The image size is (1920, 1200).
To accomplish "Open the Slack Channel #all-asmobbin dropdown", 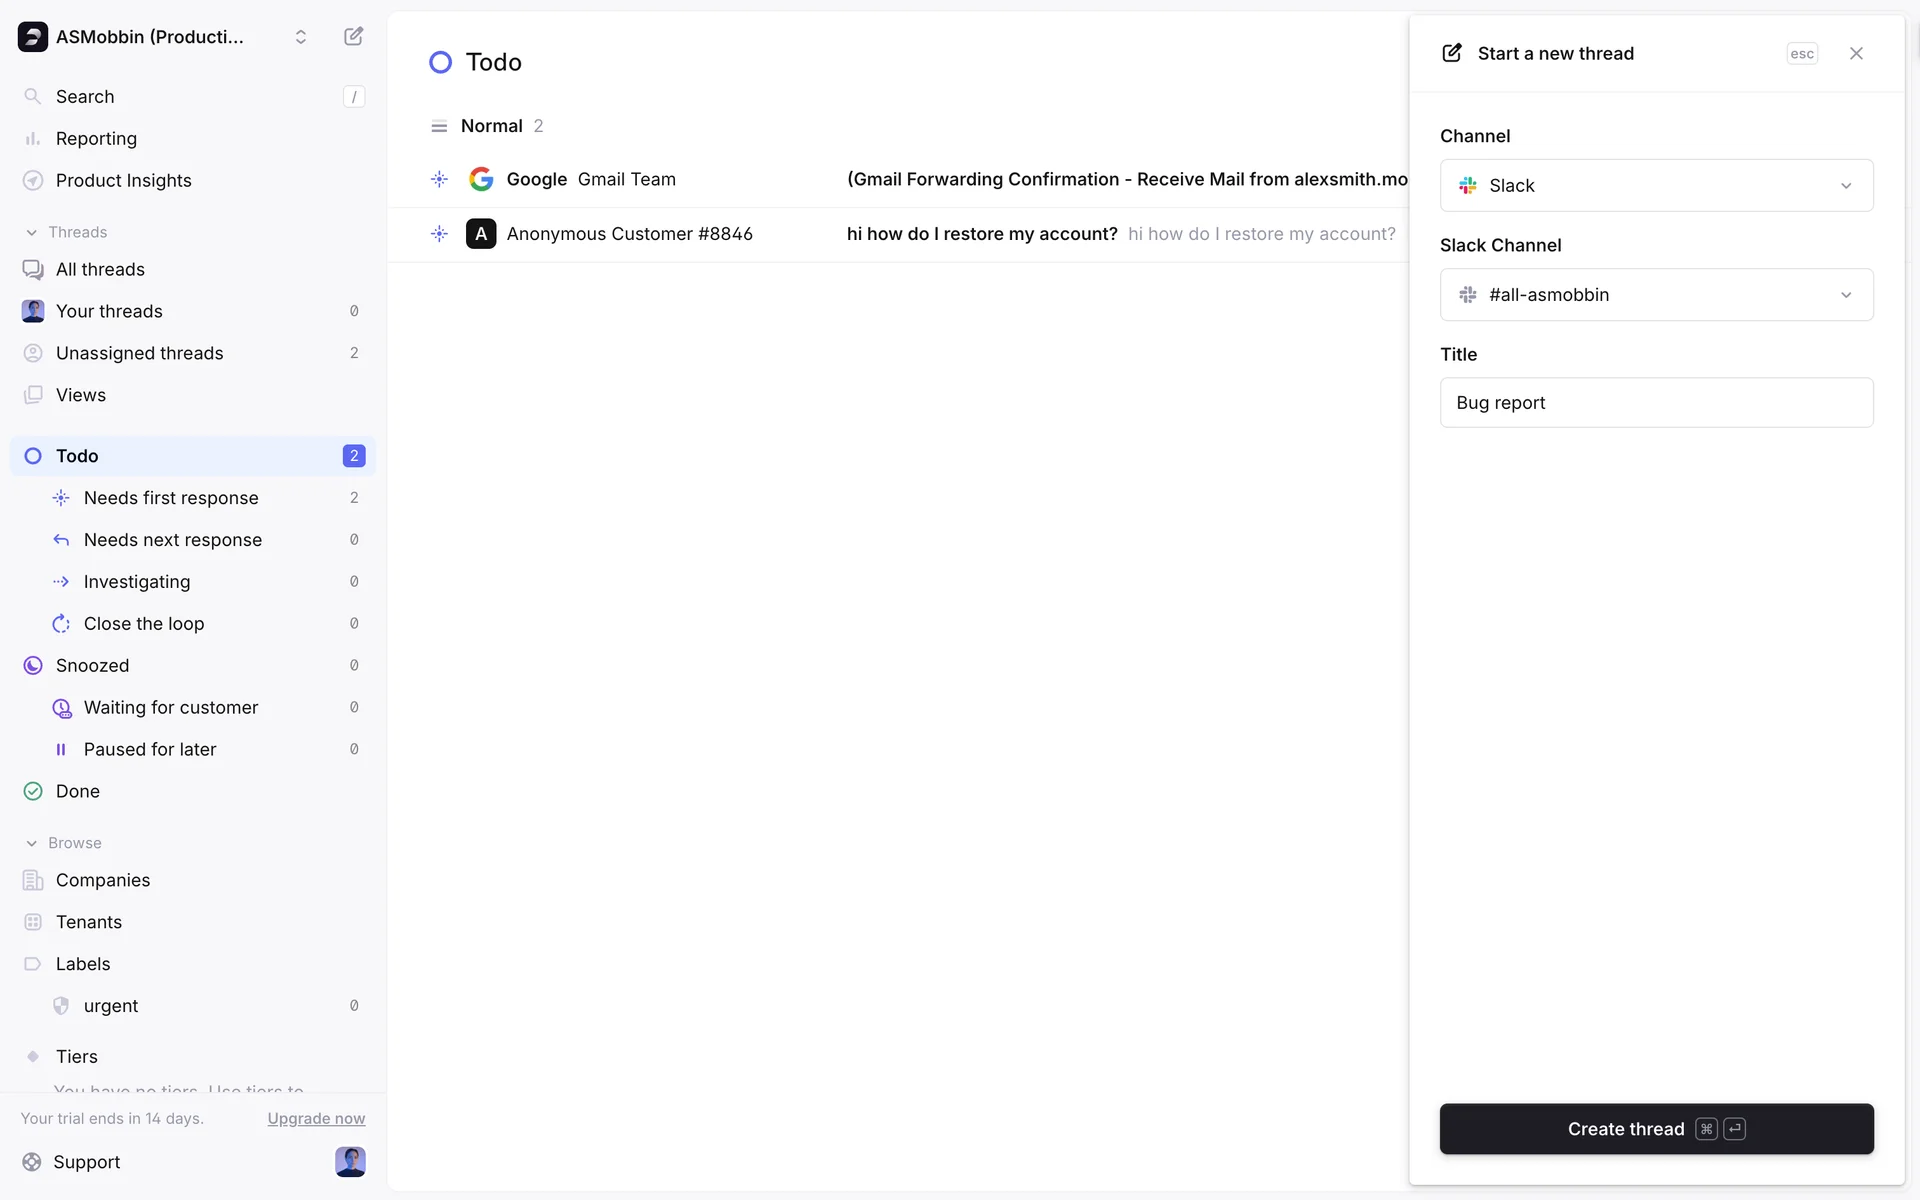I will coord(1656,295).
